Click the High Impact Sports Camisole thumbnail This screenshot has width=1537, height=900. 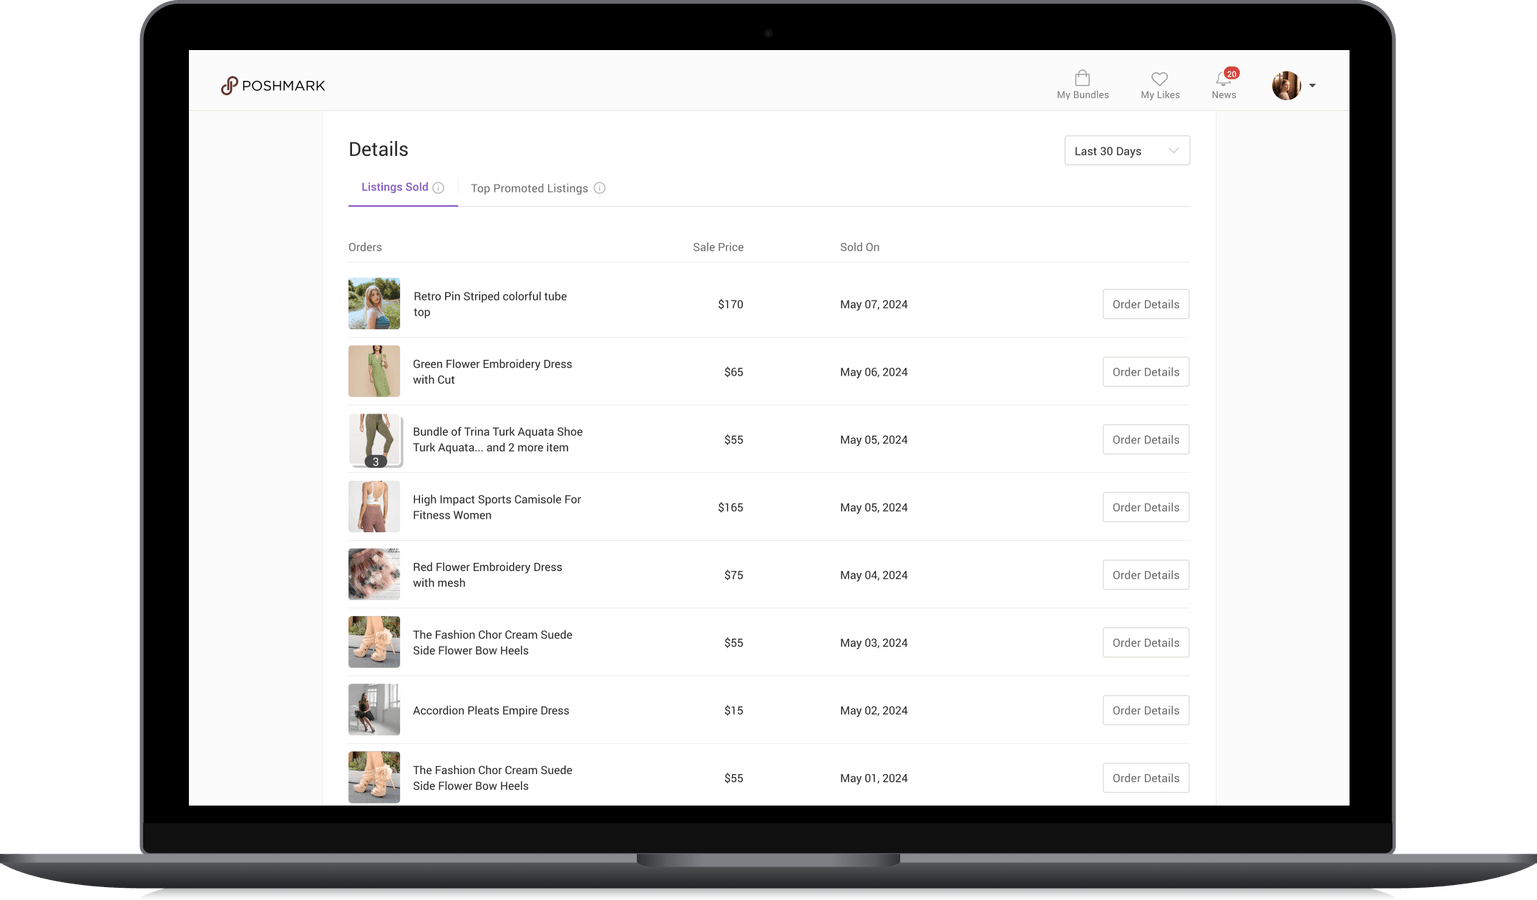(374, 507)
